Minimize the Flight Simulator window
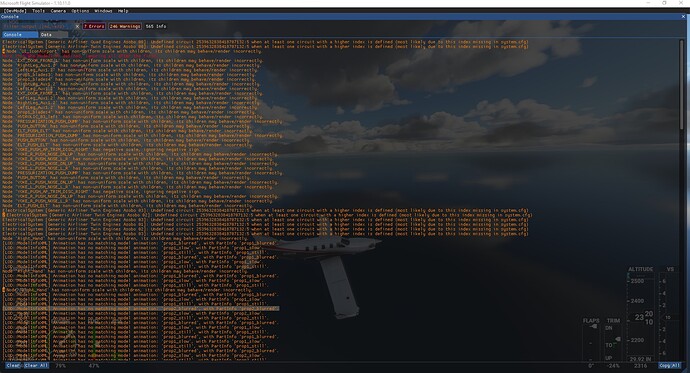Screen dimensions: 690x373 coord(648,3)
